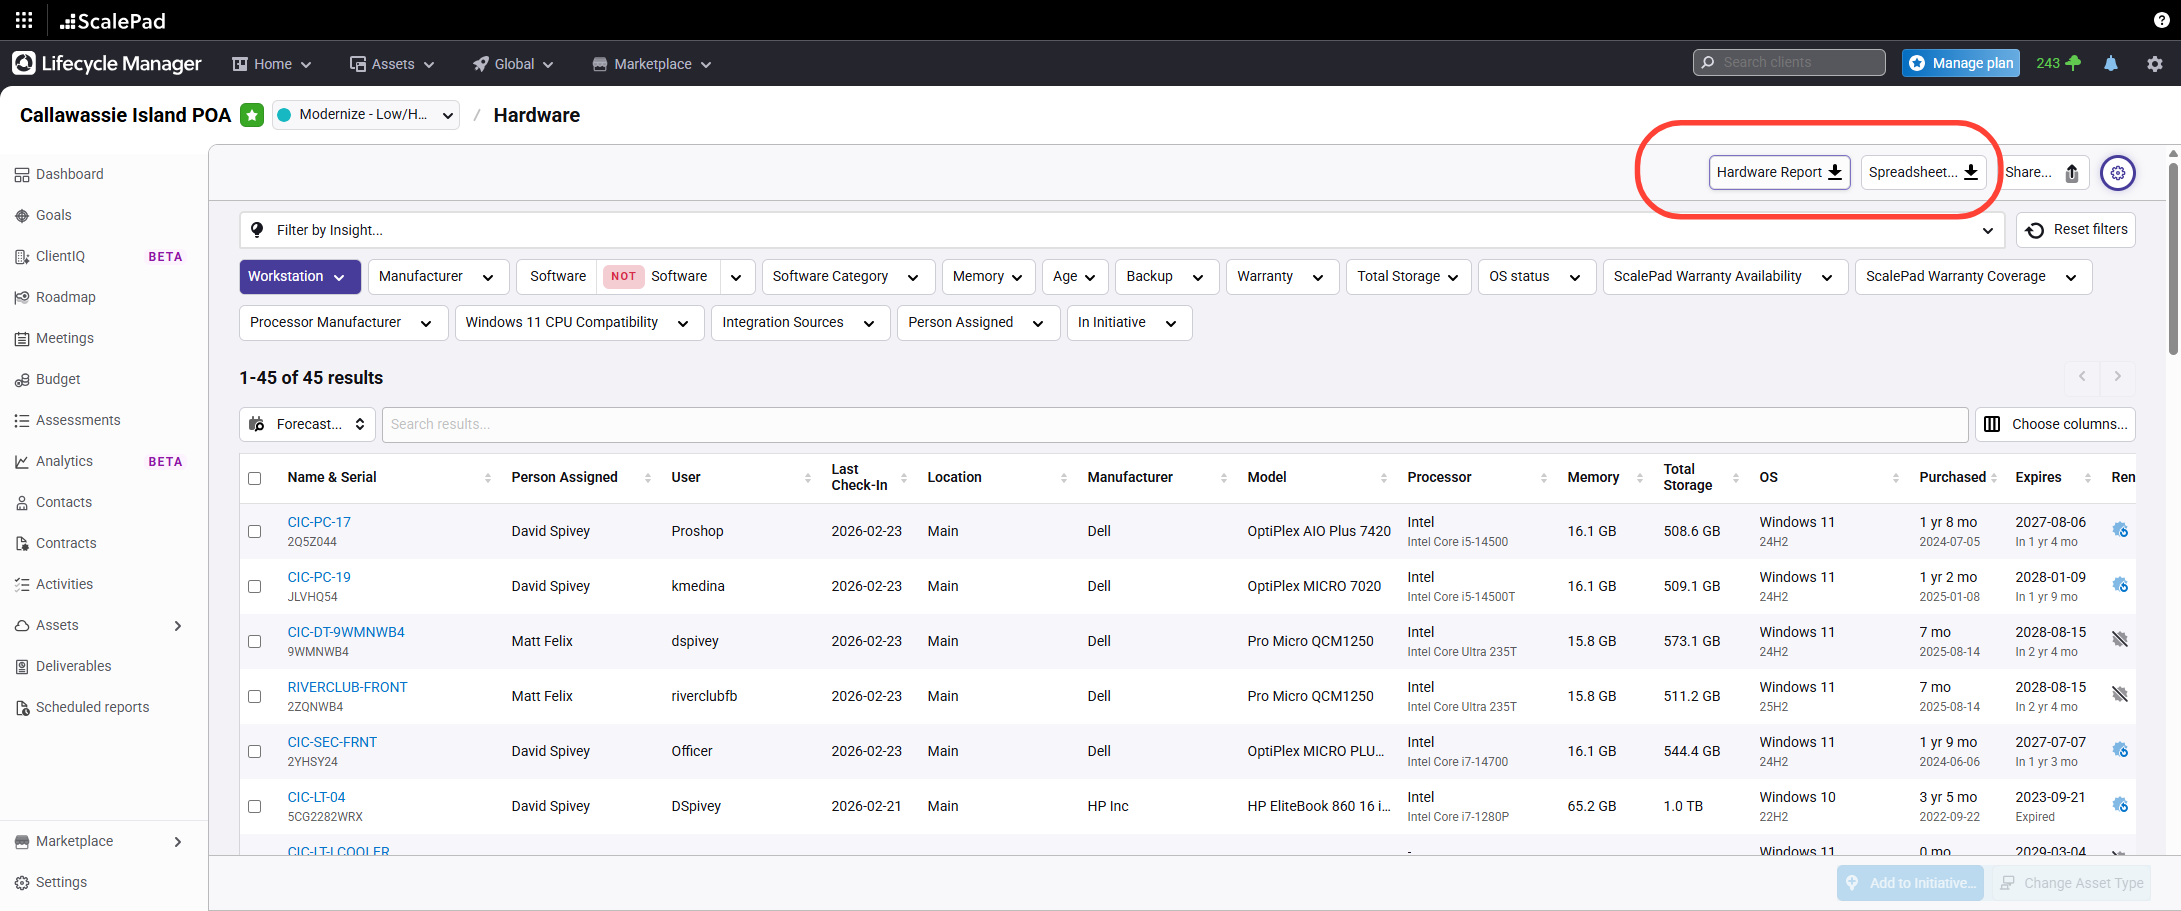Expand the Filter by Insight dropdown
Image resolution: width=2181 pixels, height=911 pixels.
1120,230
